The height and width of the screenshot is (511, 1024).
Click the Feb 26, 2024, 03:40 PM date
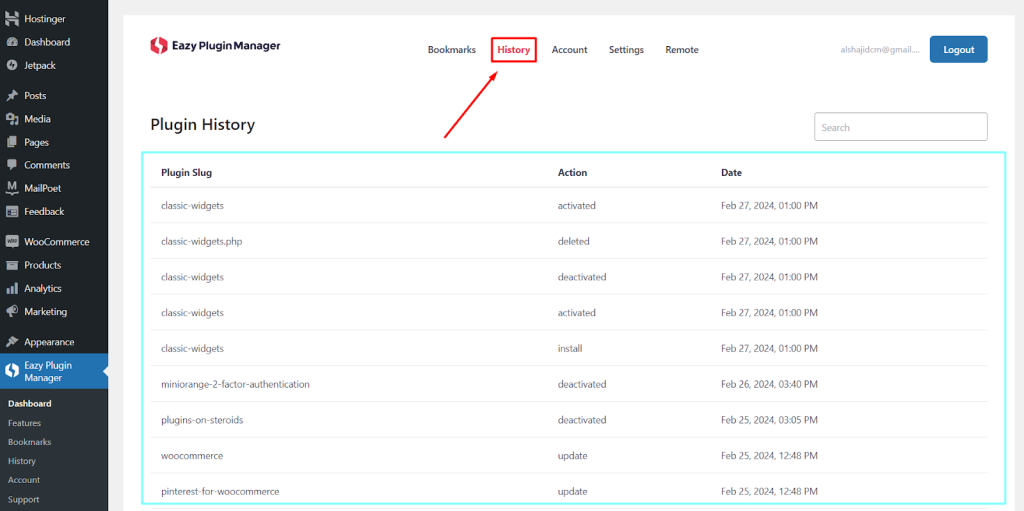click(x=769, y=384)
